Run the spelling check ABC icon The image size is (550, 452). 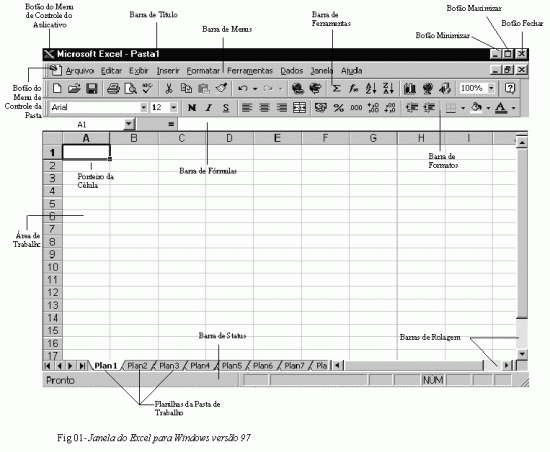pyautogui.click(x=147, y=88)
